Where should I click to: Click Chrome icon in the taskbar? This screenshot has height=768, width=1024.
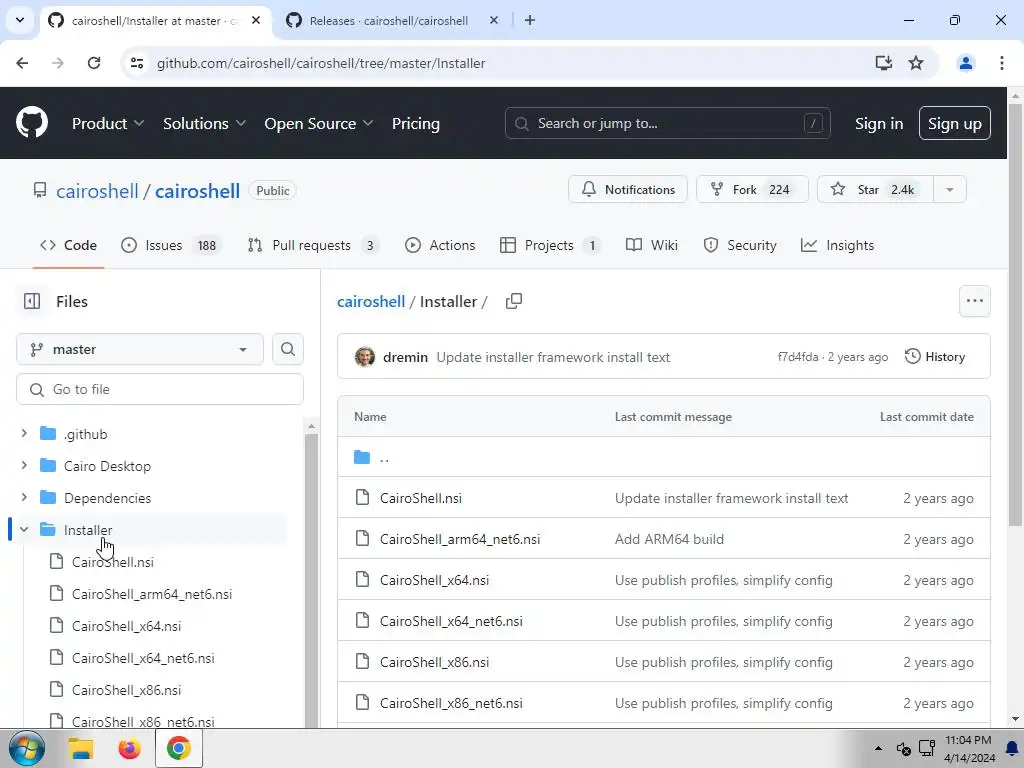pos(178,748)
